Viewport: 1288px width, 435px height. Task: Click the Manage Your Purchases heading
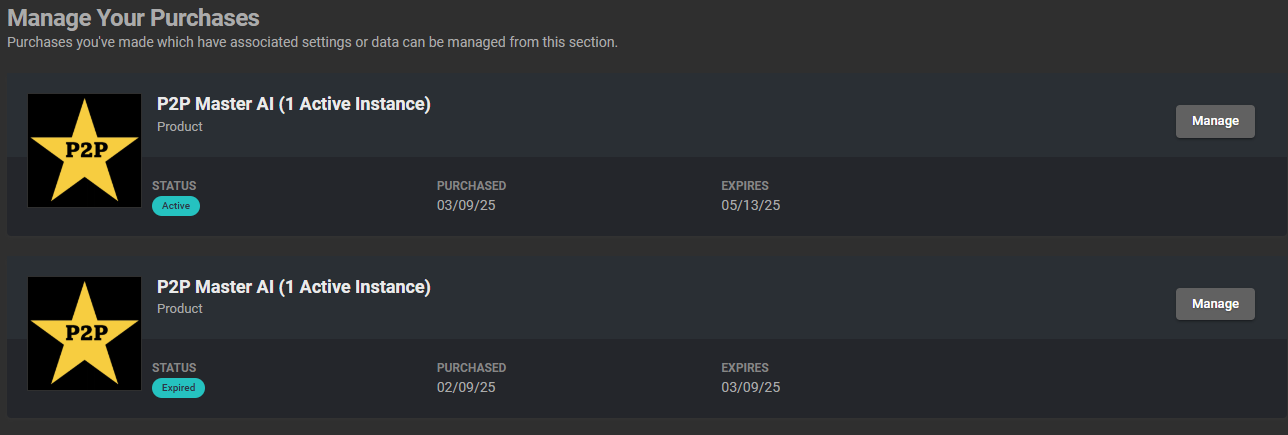pos(133,18)
